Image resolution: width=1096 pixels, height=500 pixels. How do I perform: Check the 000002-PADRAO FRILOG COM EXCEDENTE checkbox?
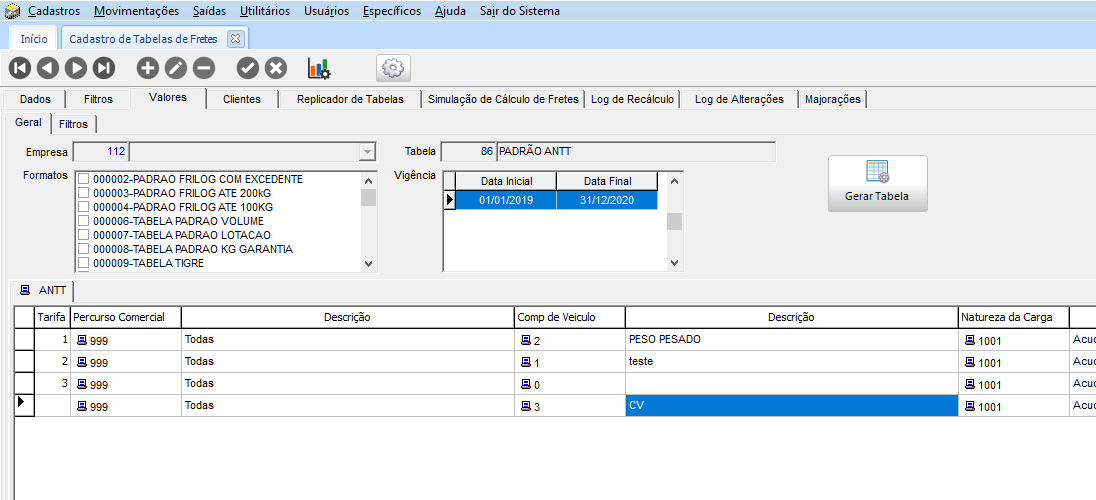click(x=84, y=179)
